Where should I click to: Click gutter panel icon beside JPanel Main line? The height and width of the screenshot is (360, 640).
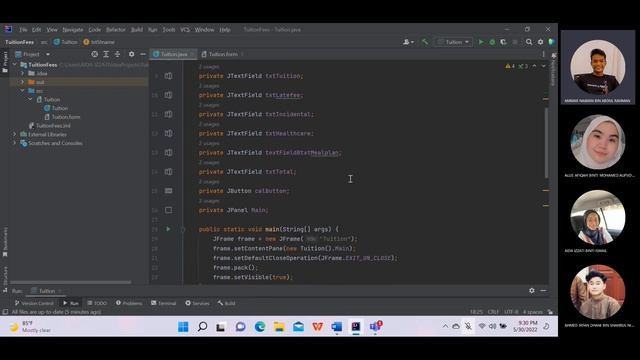point(168,210)
